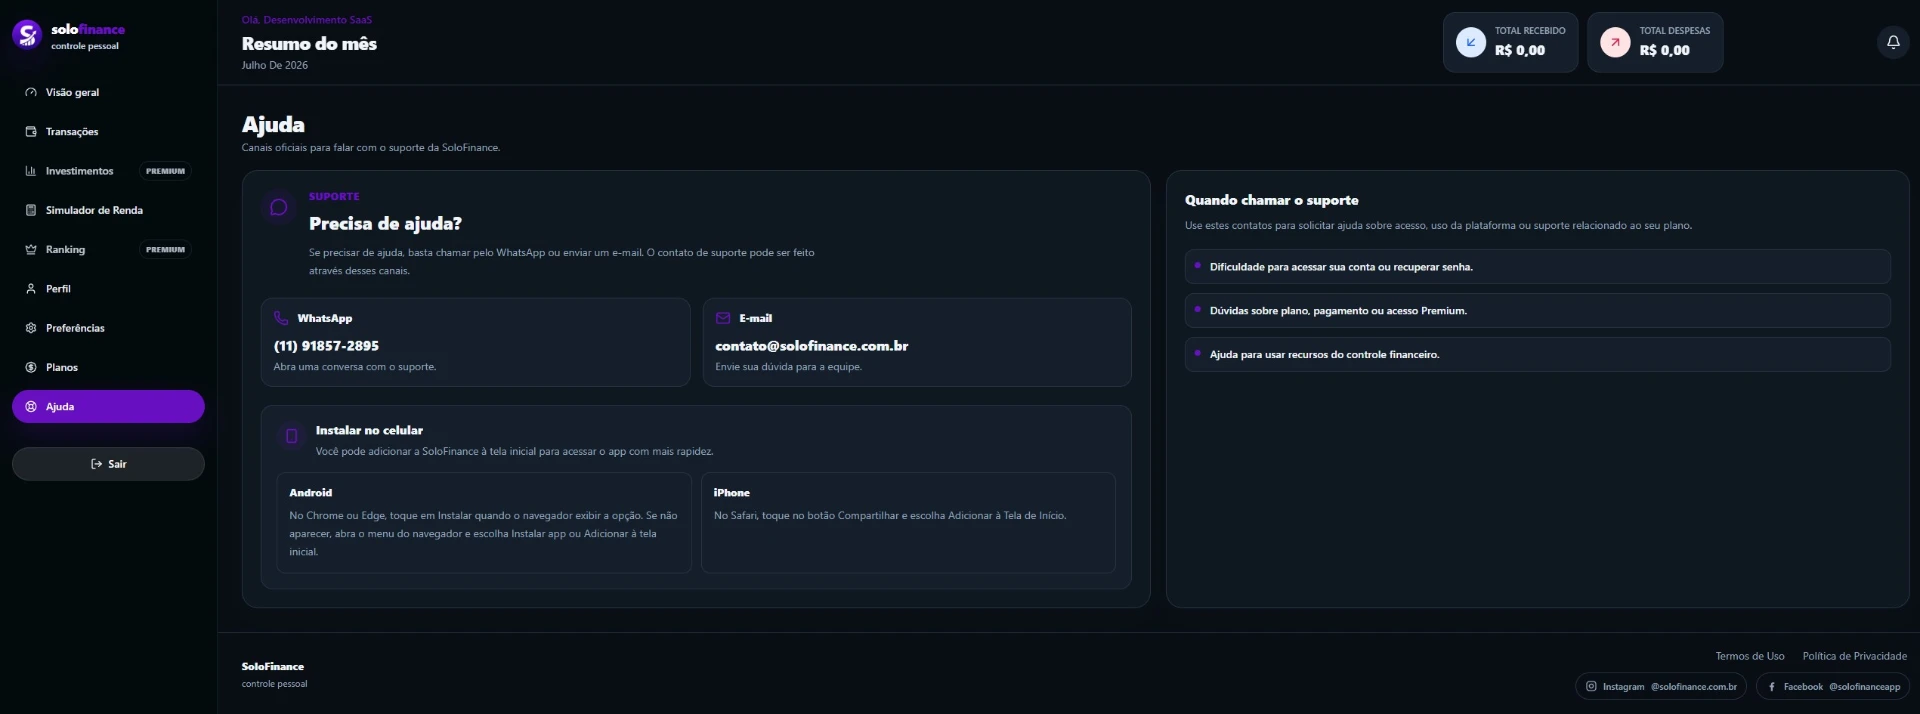Click the E-mail envelope icon
Screen dimensions: 1920x714
(723, 318)
